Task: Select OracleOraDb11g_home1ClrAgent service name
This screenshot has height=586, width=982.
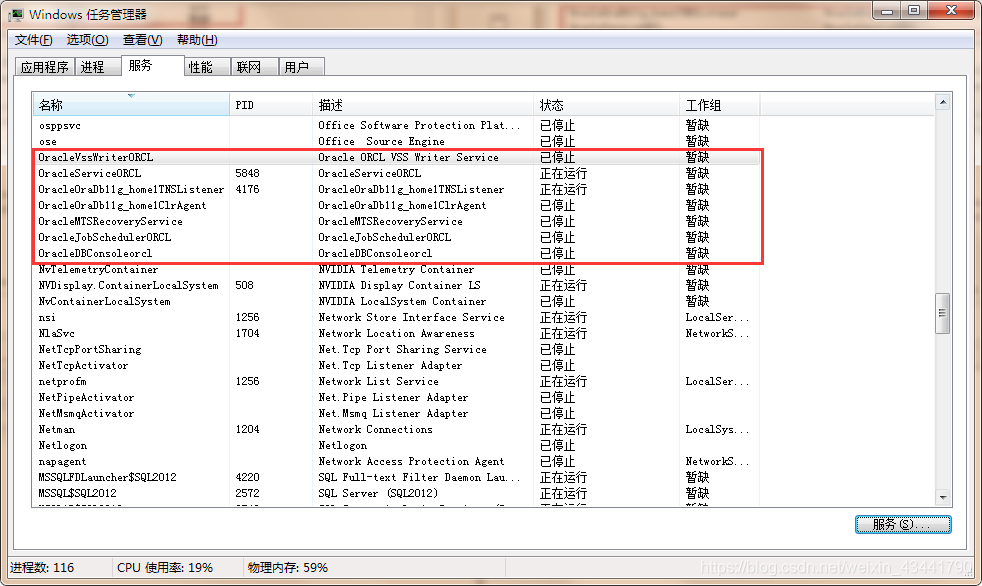Action: point(122,205)
